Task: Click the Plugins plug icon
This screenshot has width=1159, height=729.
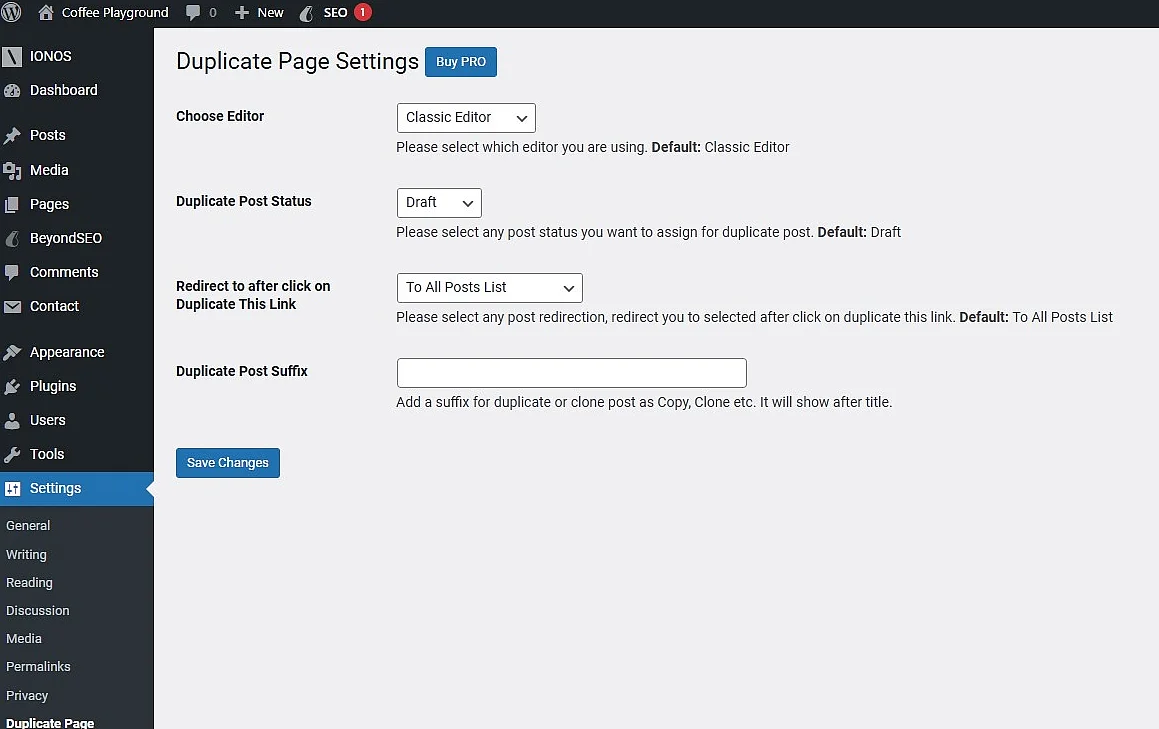Action: tap(12, 386)
